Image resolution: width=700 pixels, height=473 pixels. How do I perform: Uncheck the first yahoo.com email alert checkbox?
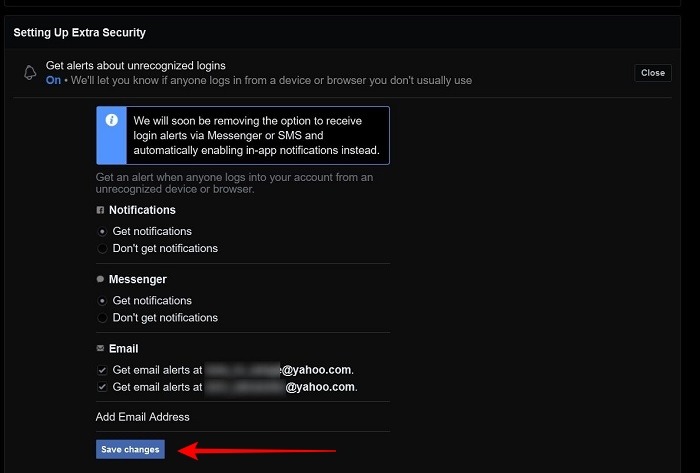pos(102,370)
